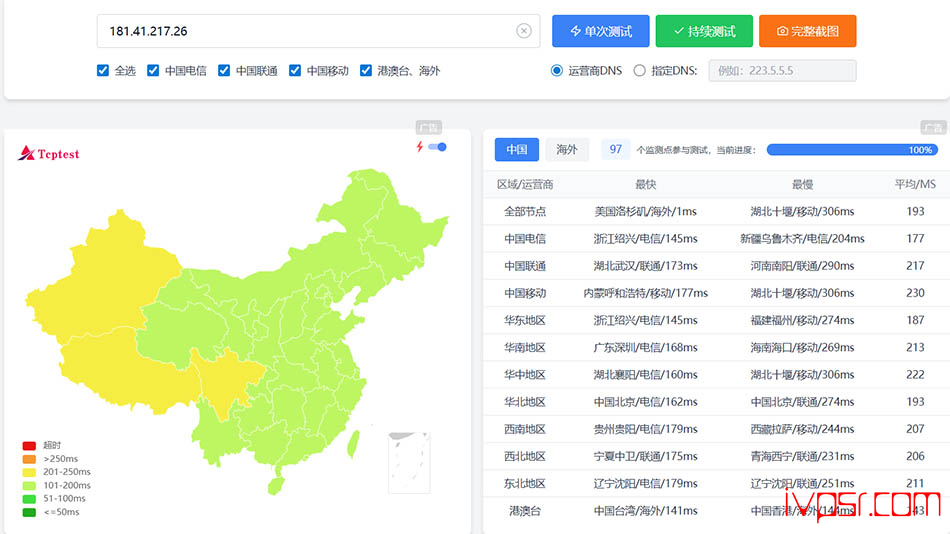
Task: Click the 区域/运营商 column header
Action: (x=525, y=184)
